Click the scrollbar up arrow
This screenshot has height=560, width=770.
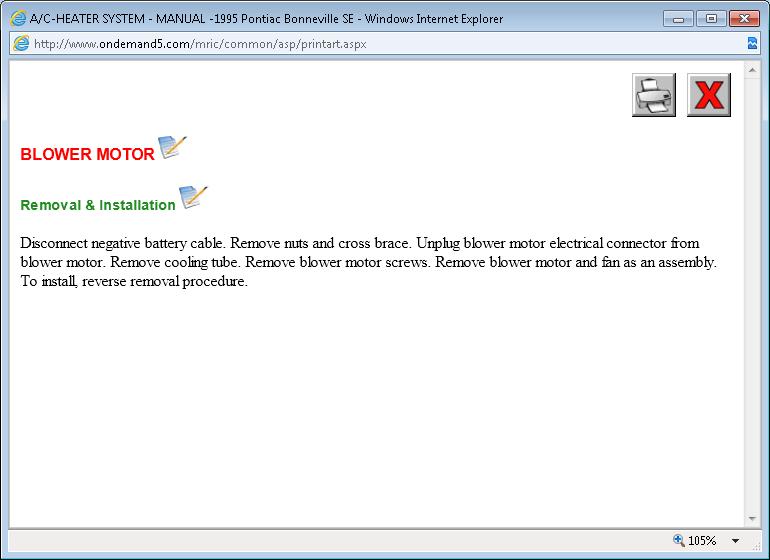coord(752,70)
